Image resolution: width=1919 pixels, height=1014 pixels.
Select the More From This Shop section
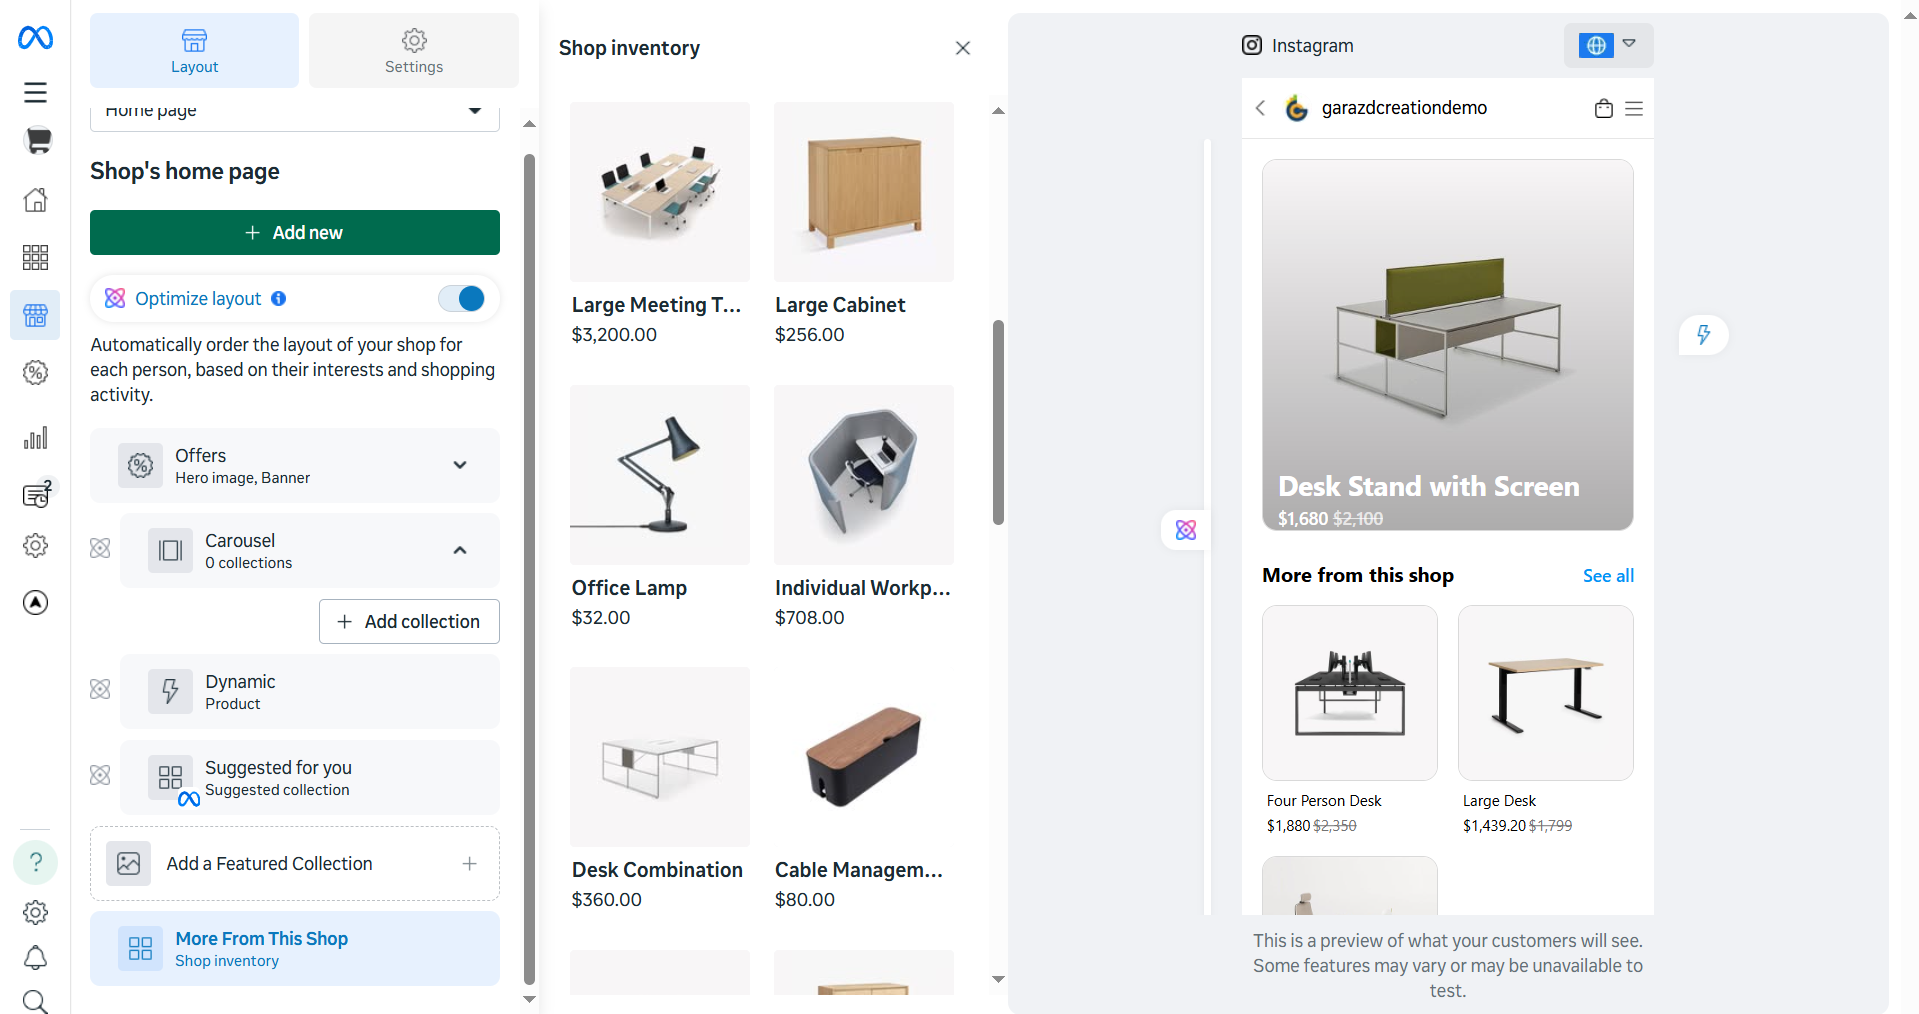295,948
